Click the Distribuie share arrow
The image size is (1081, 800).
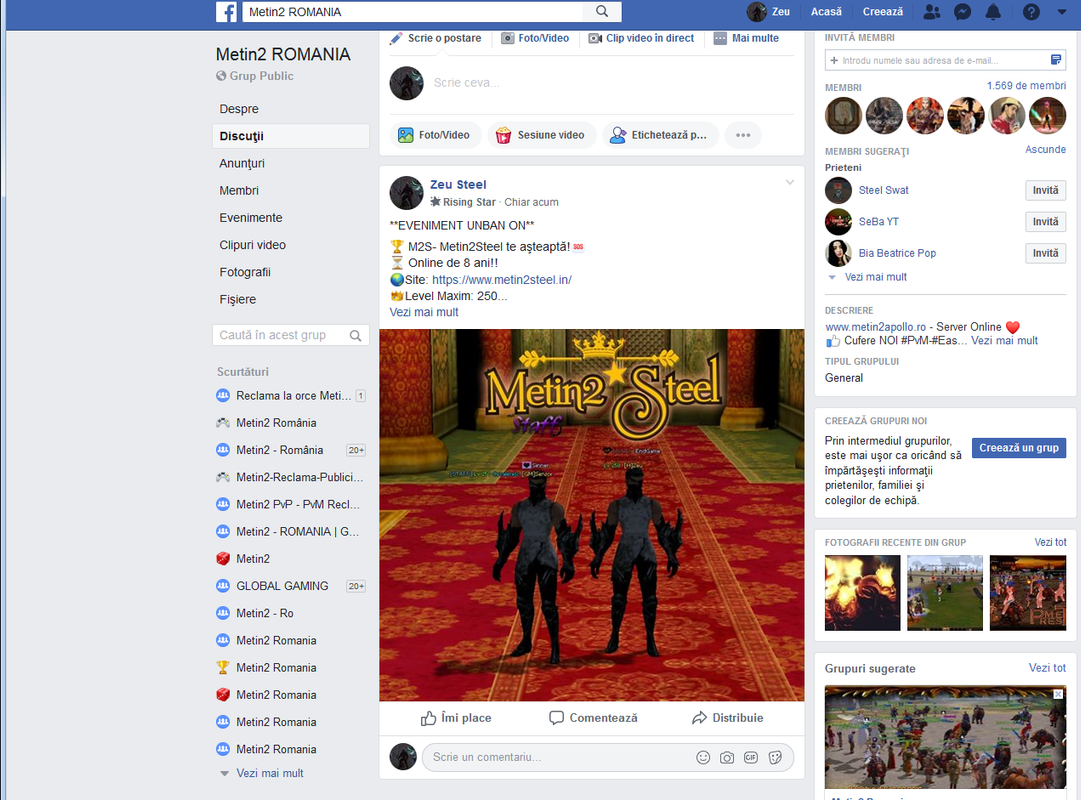(728, 718)
